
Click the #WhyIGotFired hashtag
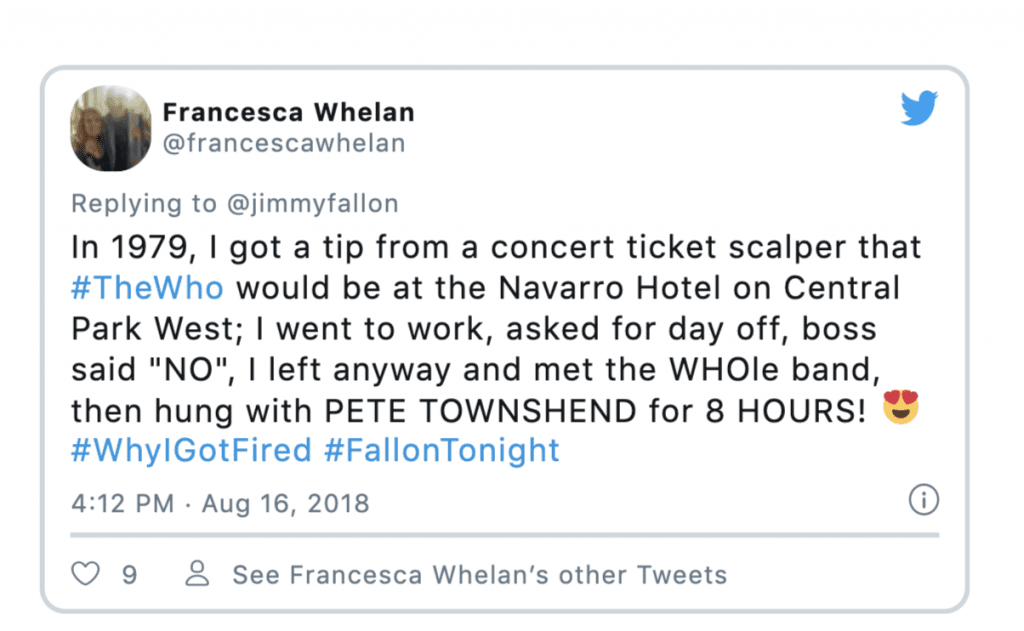191,450
